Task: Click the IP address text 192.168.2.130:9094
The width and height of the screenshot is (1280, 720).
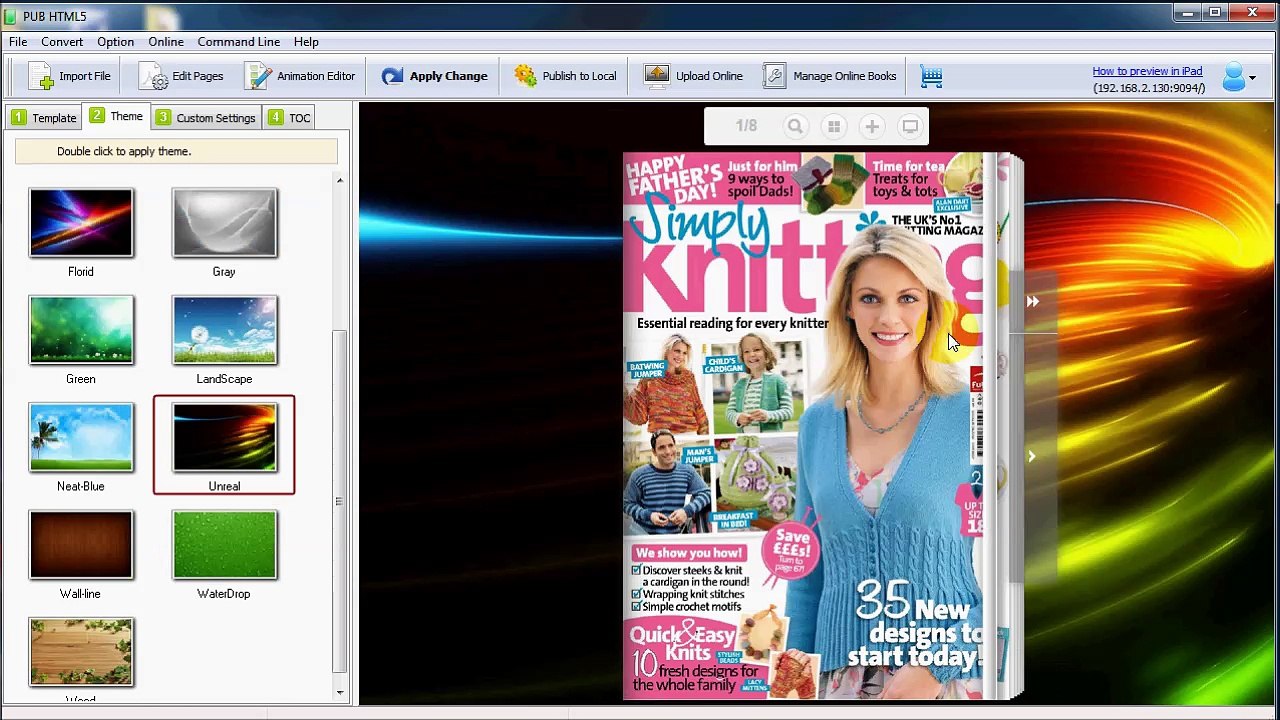Action: pyautogui.click(x=1149, y=88)
